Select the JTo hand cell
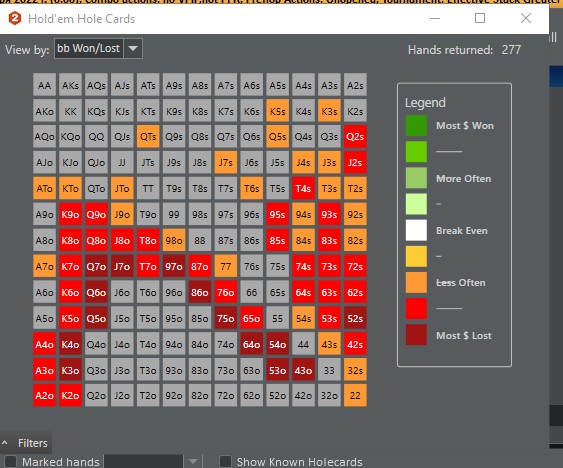The image size is (563, 468). click(x=122, y=188)
